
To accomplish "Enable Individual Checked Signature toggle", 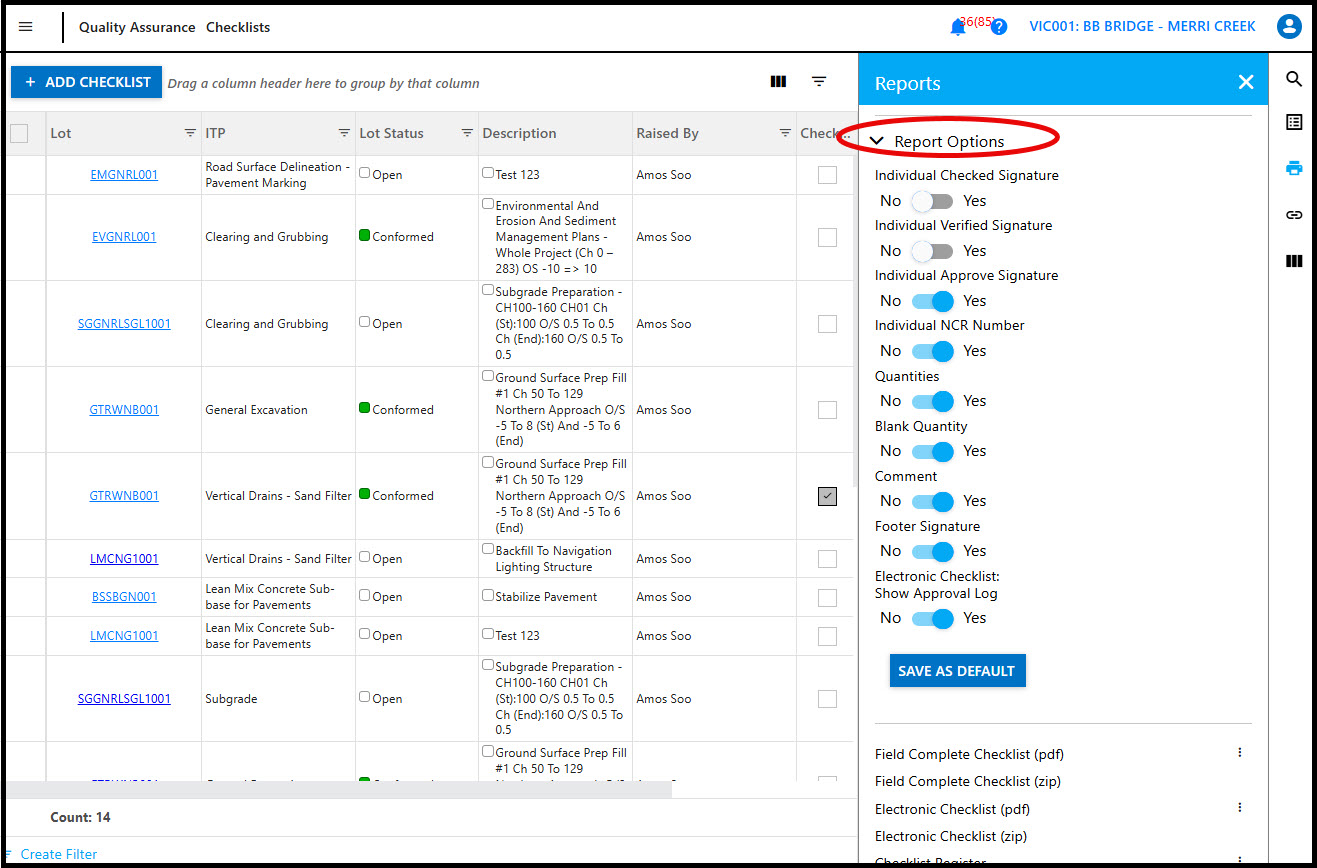I will click(x=932, y=201).
